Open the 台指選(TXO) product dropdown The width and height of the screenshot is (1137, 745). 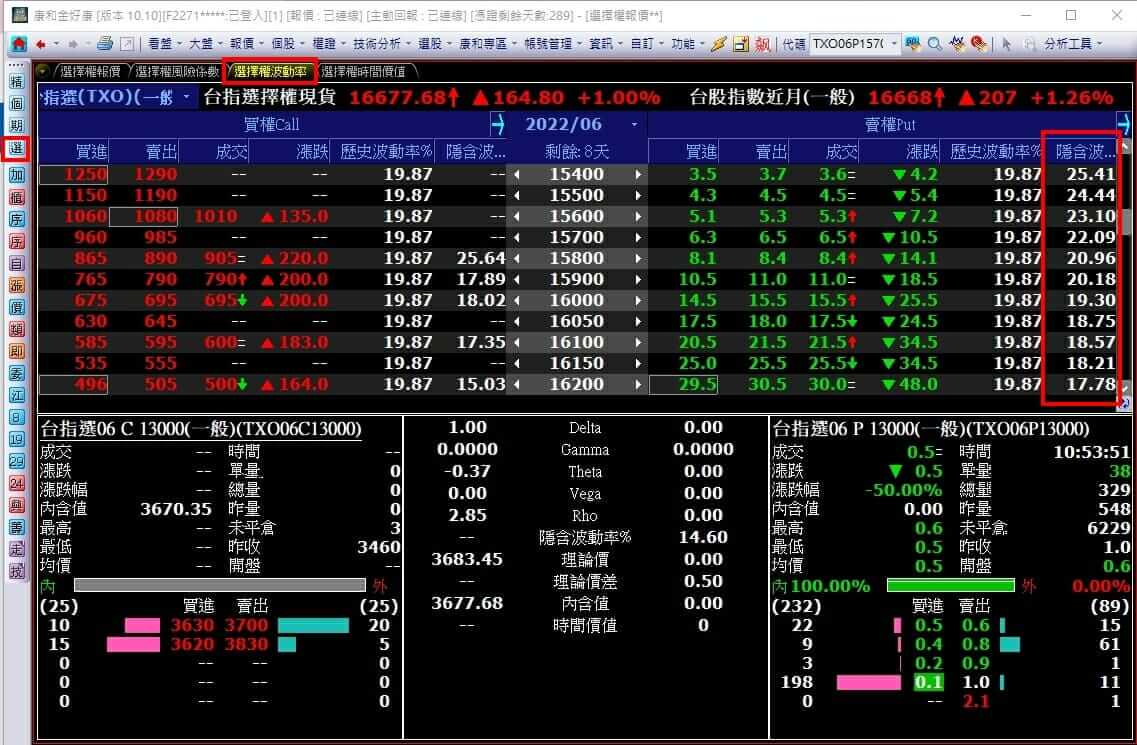(187, 97)
